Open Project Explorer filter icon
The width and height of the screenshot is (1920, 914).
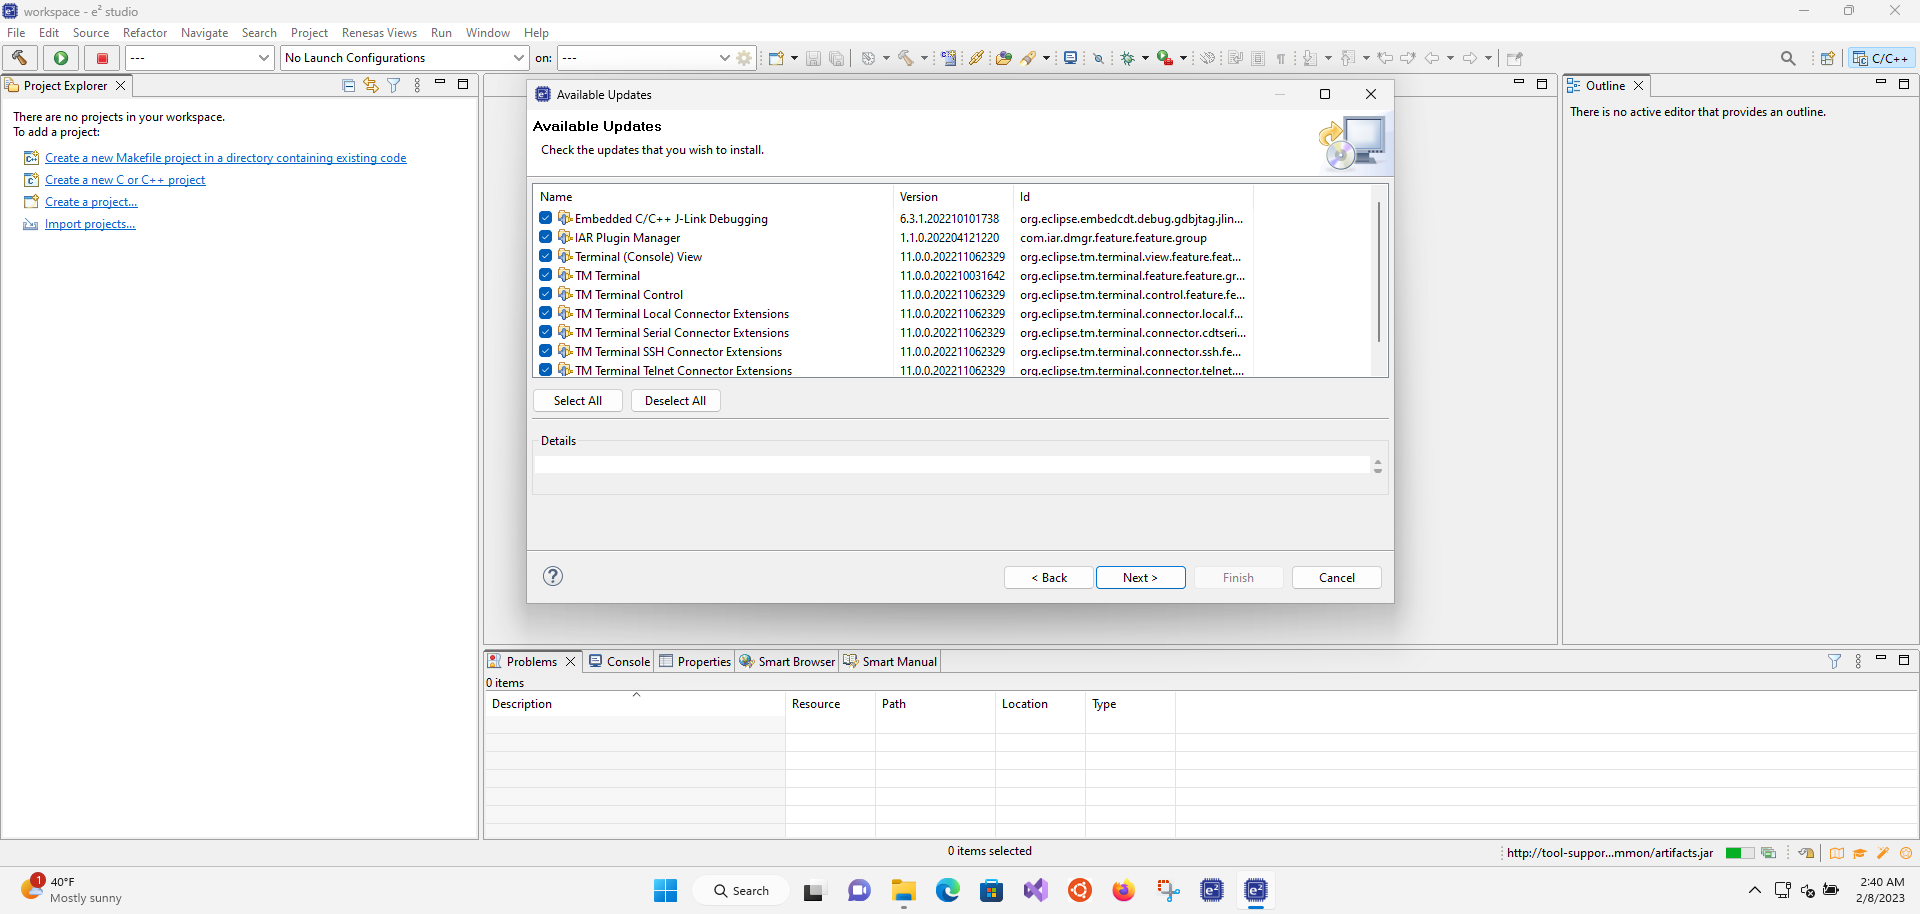click(394, 86)
